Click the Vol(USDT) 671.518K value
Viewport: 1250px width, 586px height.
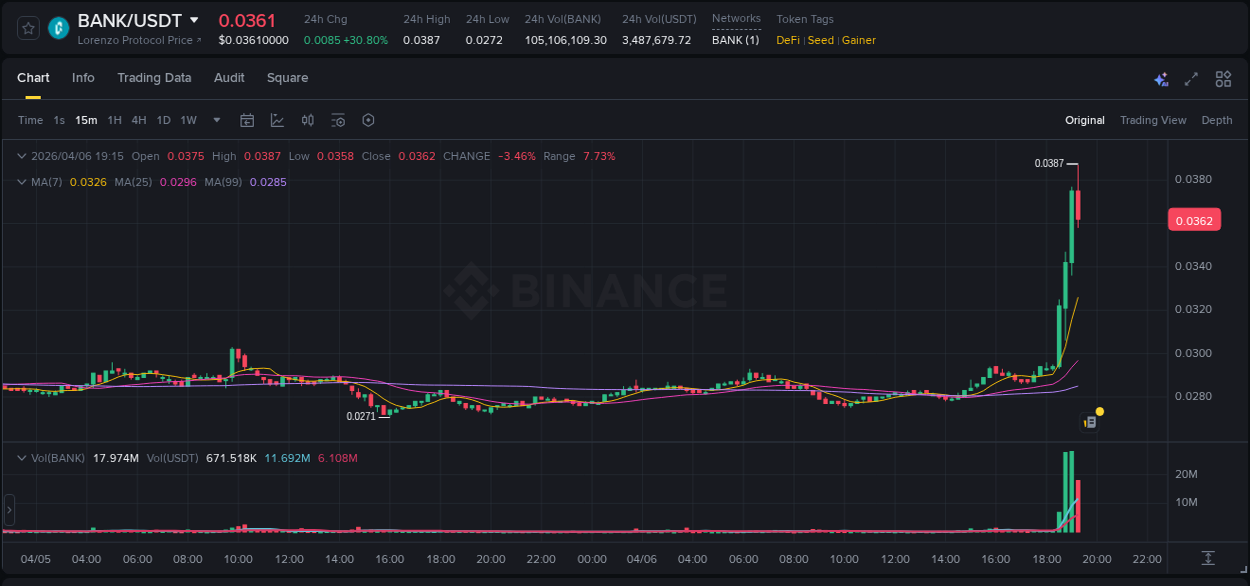(231, 458)
